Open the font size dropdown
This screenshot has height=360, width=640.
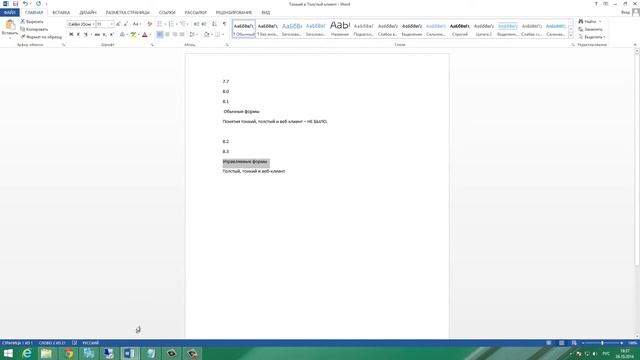pos(111,24)
